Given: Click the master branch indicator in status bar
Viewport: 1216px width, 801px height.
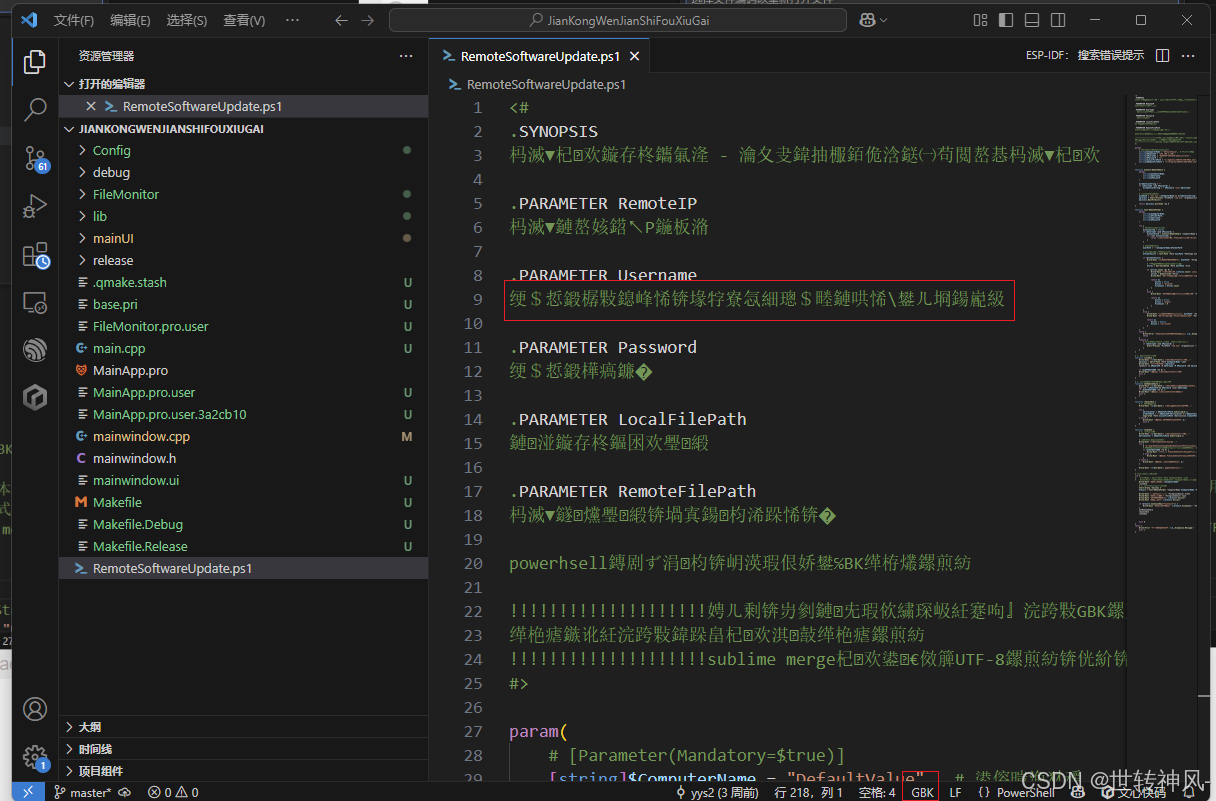Looking at the screenshot, I should (83, 792).
